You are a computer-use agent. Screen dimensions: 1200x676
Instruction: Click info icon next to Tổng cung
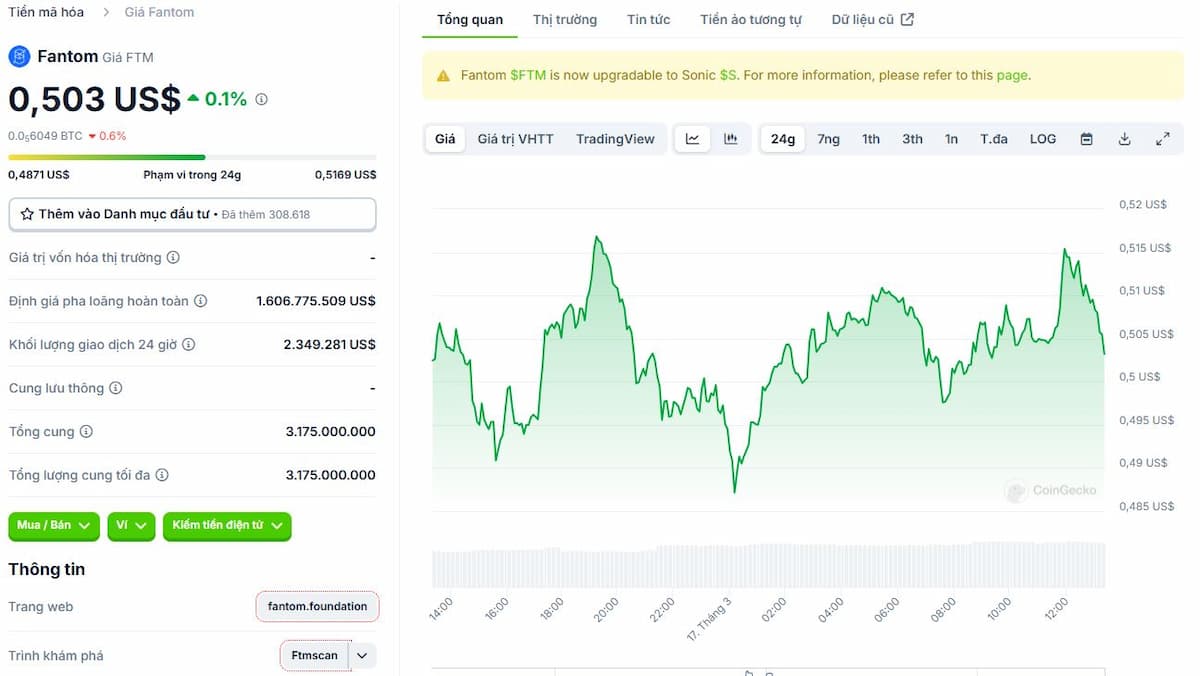coord(86,432)
